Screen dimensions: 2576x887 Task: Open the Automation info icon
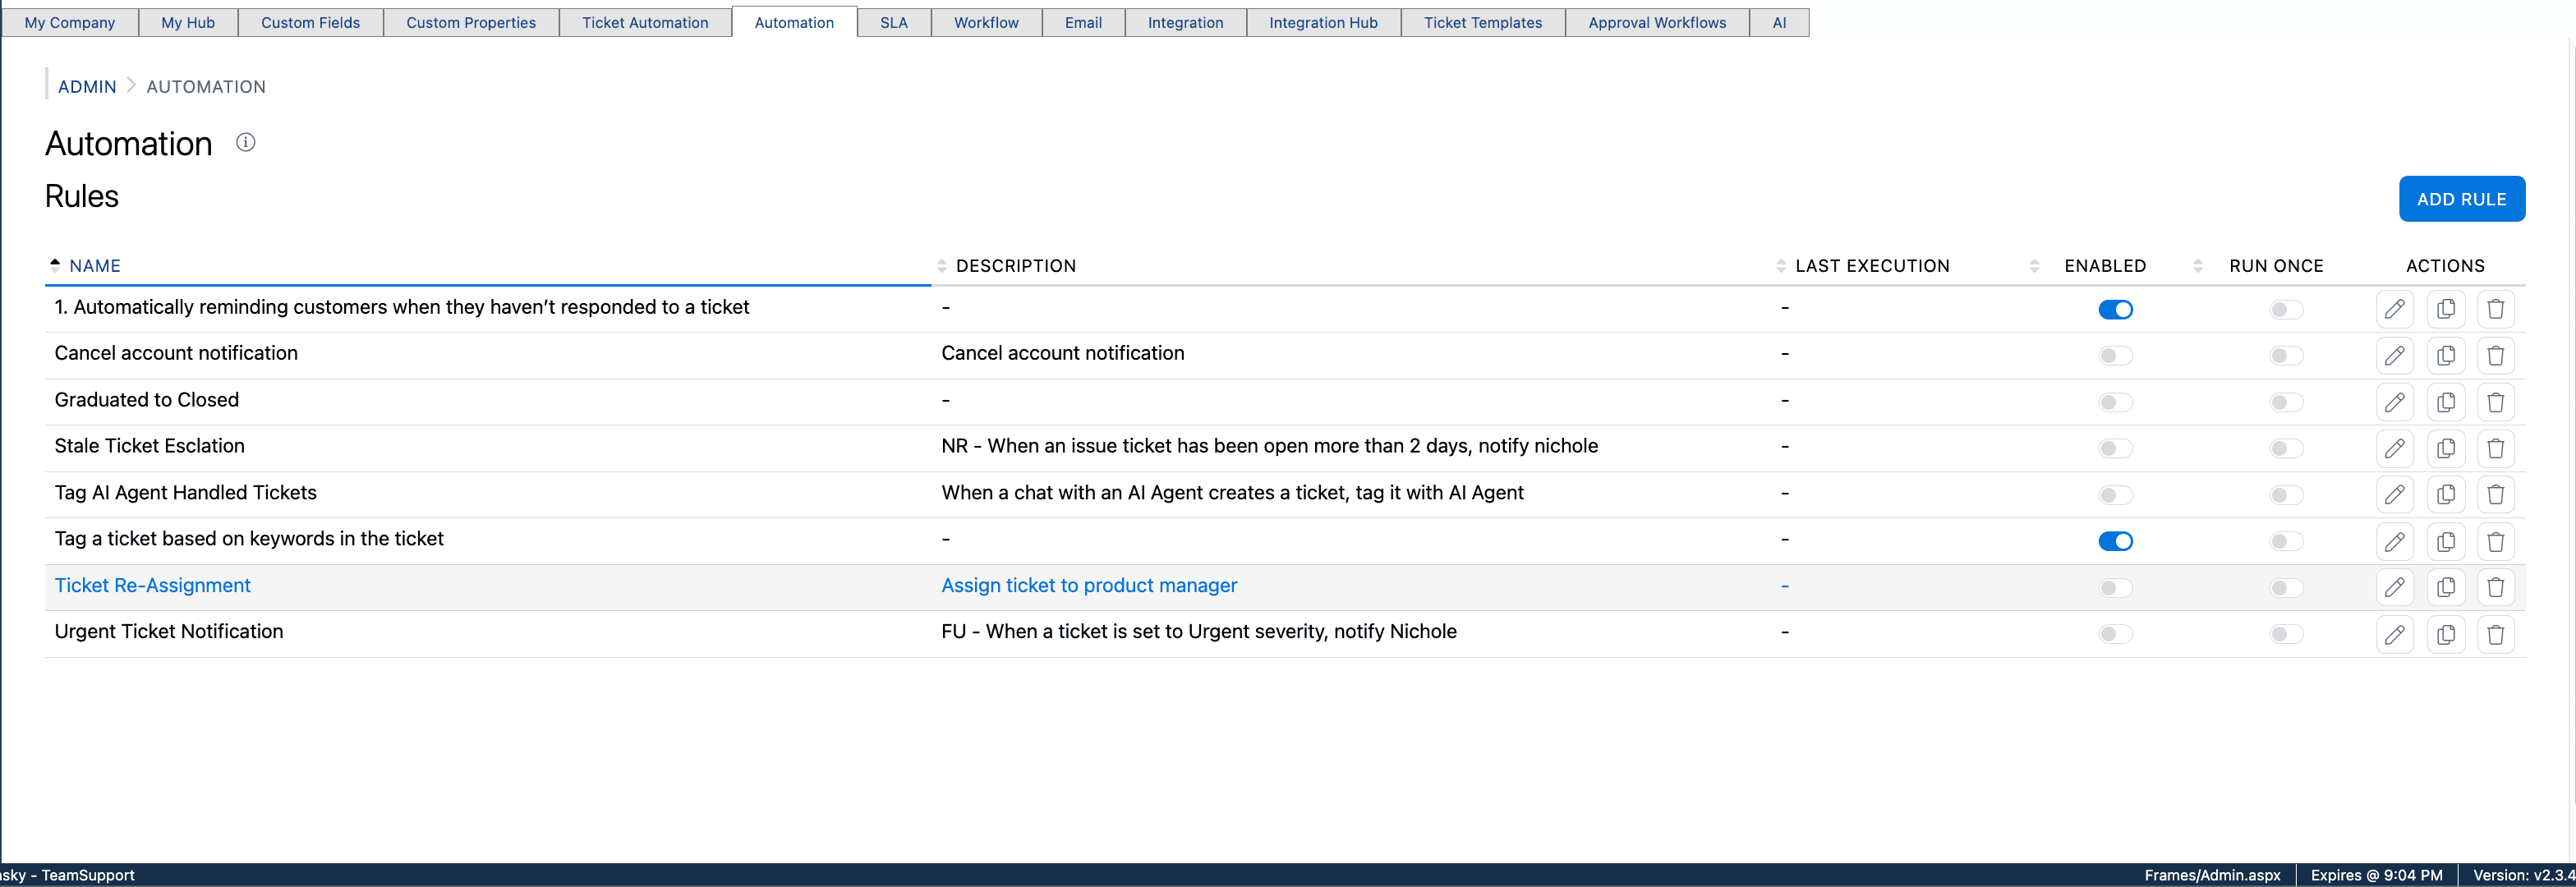(x=245, y=142)
